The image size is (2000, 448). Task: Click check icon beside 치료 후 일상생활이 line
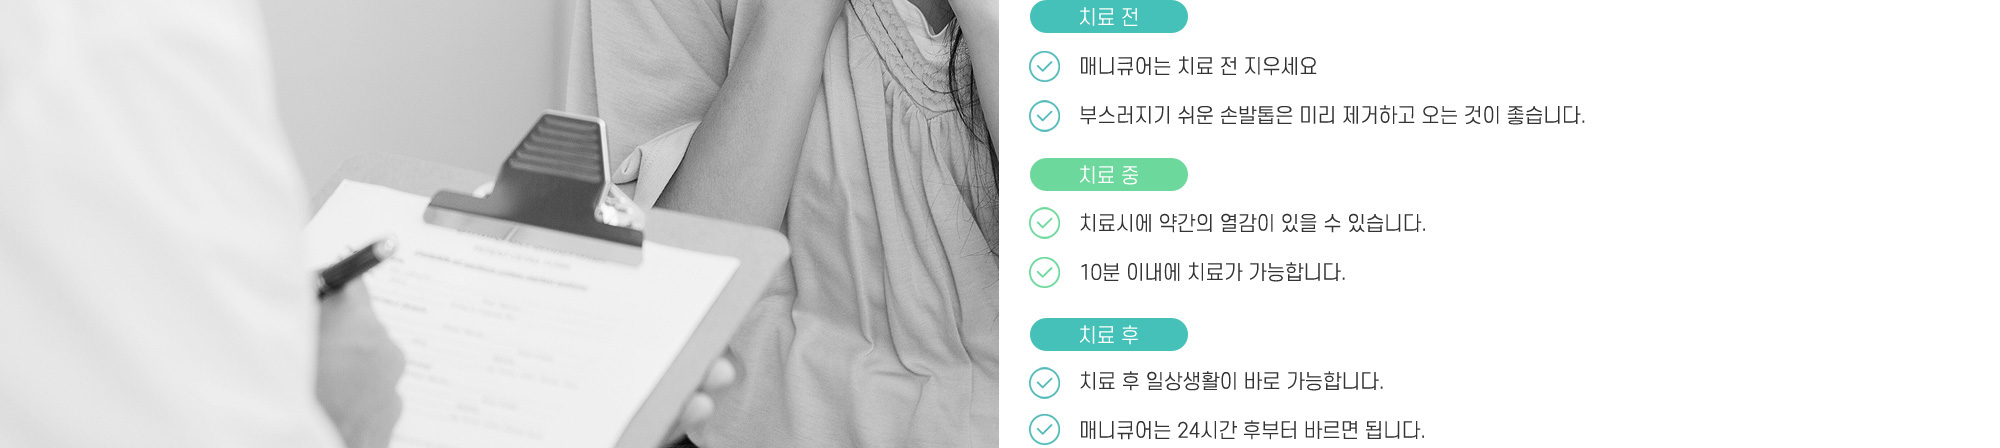click(1044, 382)
